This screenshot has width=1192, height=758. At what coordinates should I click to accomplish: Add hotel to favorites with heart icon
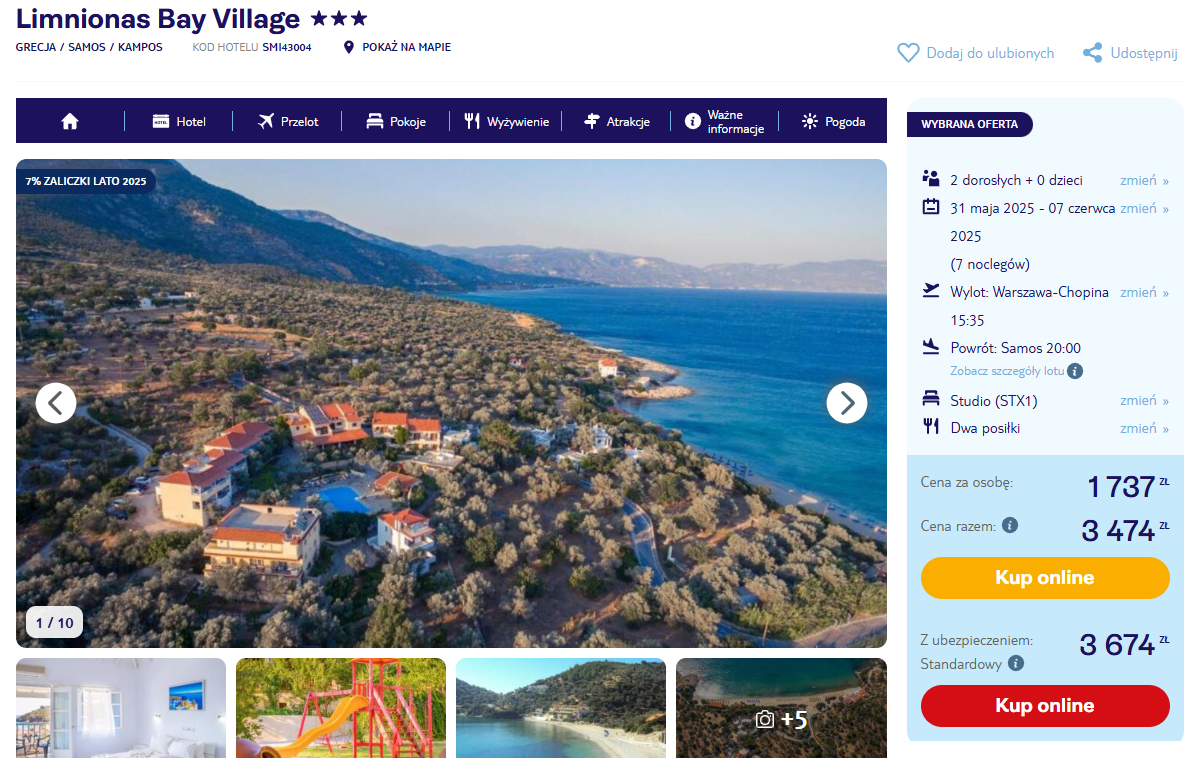[907, 53]
